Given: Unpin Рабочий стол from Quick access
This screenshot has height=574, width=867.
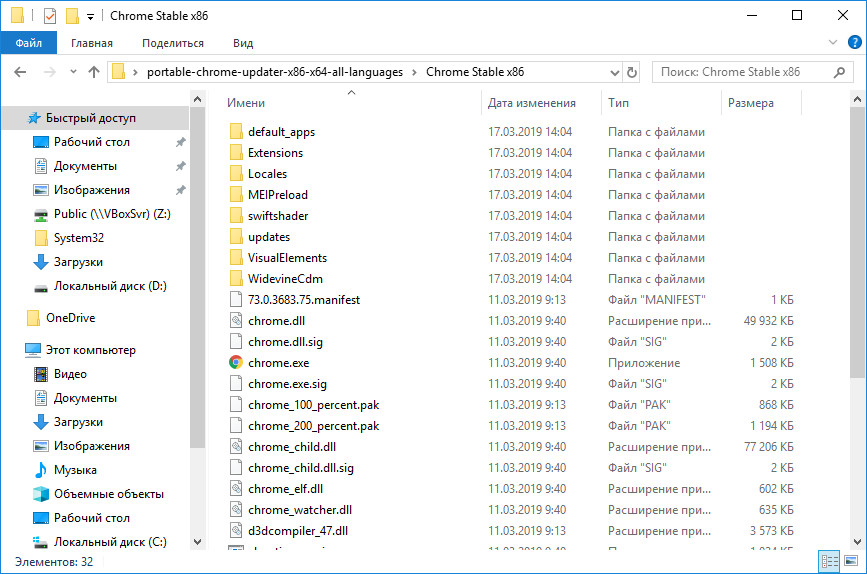Looking at the screenshot, I should click(180, 142).
